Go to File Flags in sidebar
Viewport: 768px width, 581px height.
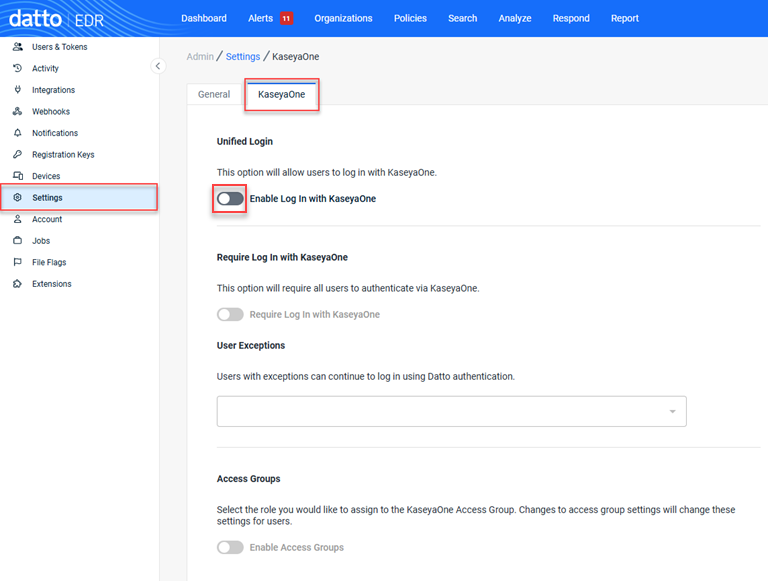tap(49, 263)
